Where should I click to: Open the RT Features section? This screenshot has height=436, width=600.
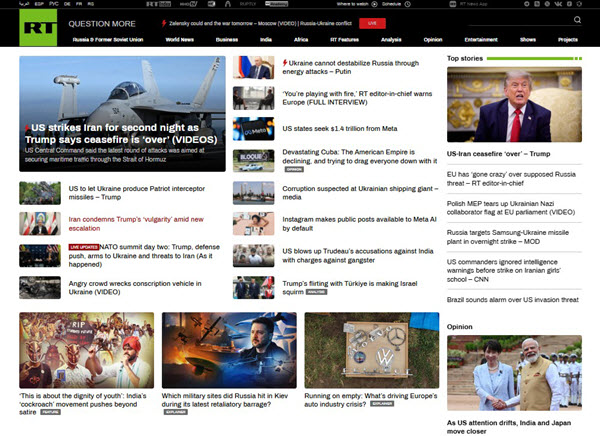[x=344, y=39]
